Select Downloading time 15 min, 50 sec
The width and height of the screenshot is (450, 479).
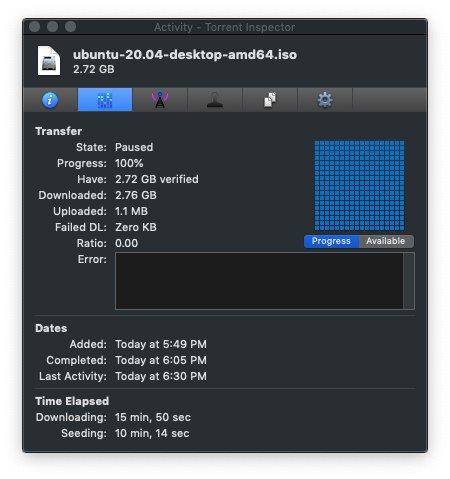point(153,417)
